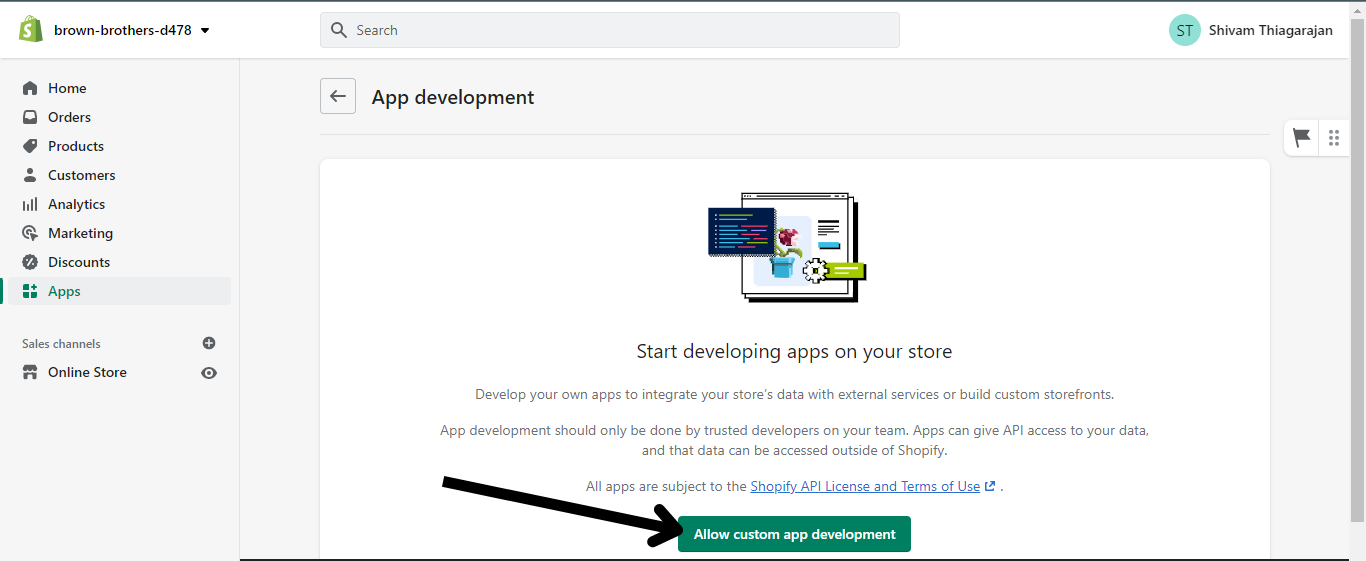1366x561 pixels.
Task: Add a sales channel with plus icon
Action: pyautogui.click(x=209, y=343)
